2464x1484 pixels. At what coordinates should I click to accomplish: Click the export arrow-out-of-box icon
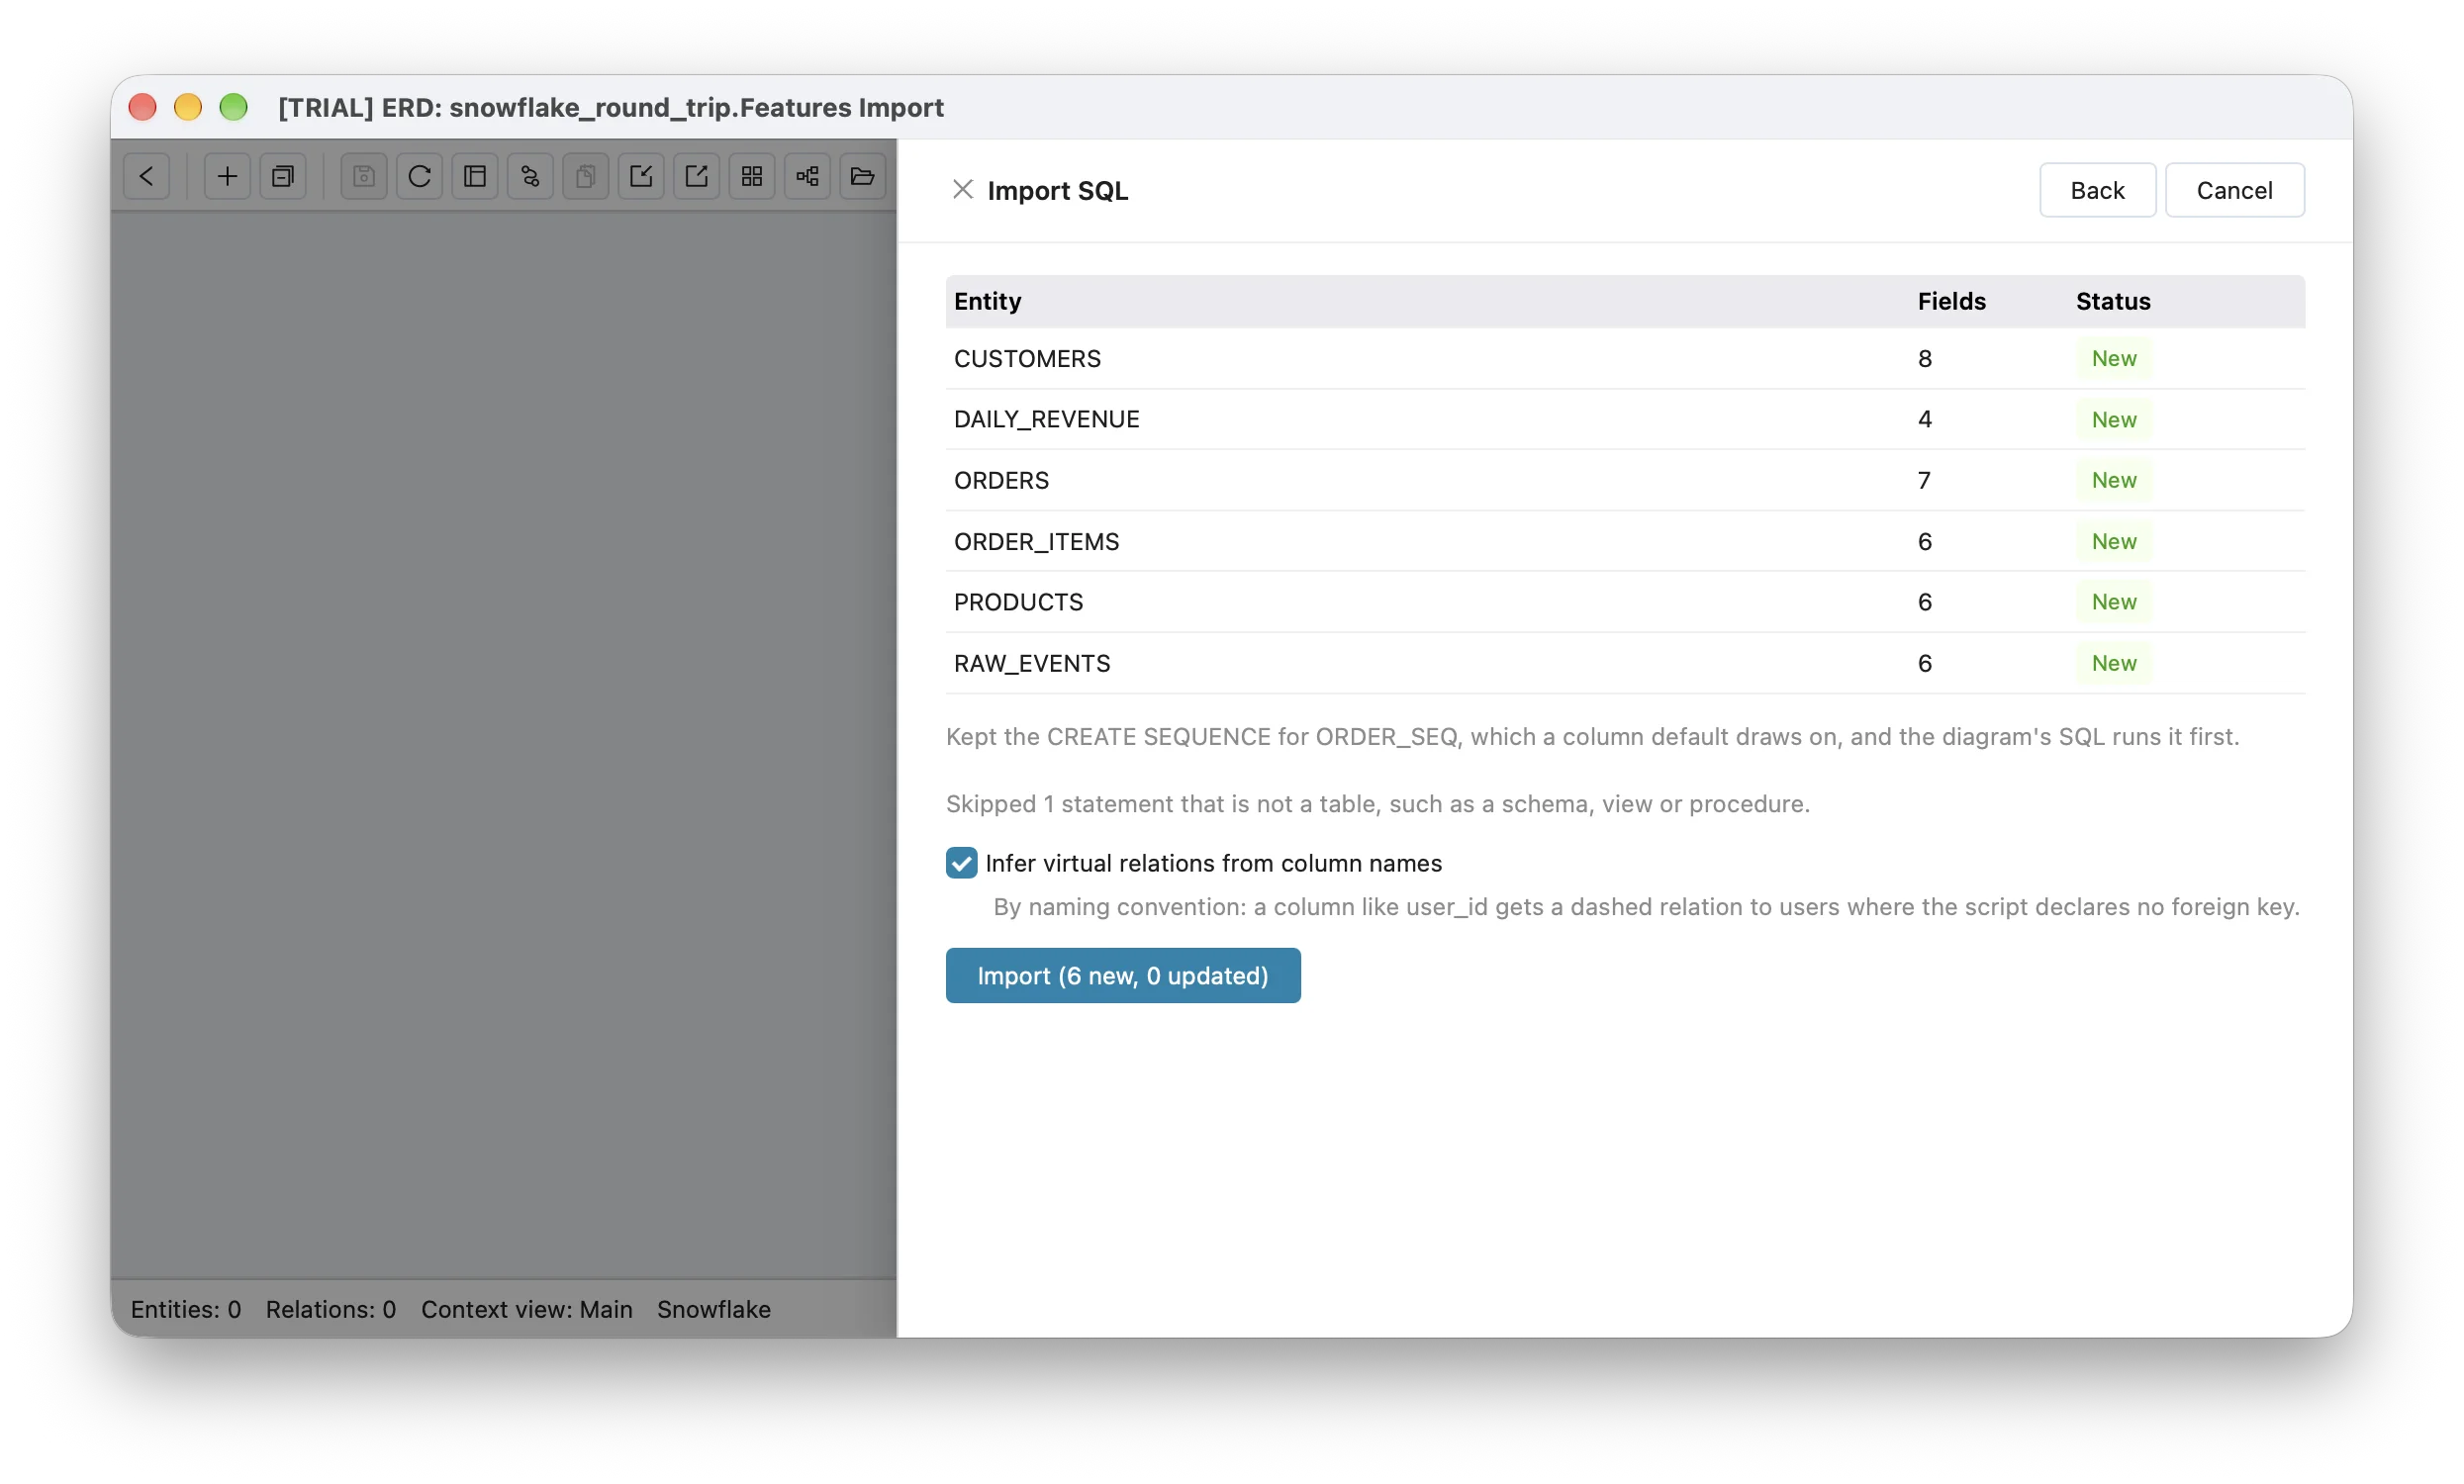[697, 177]
